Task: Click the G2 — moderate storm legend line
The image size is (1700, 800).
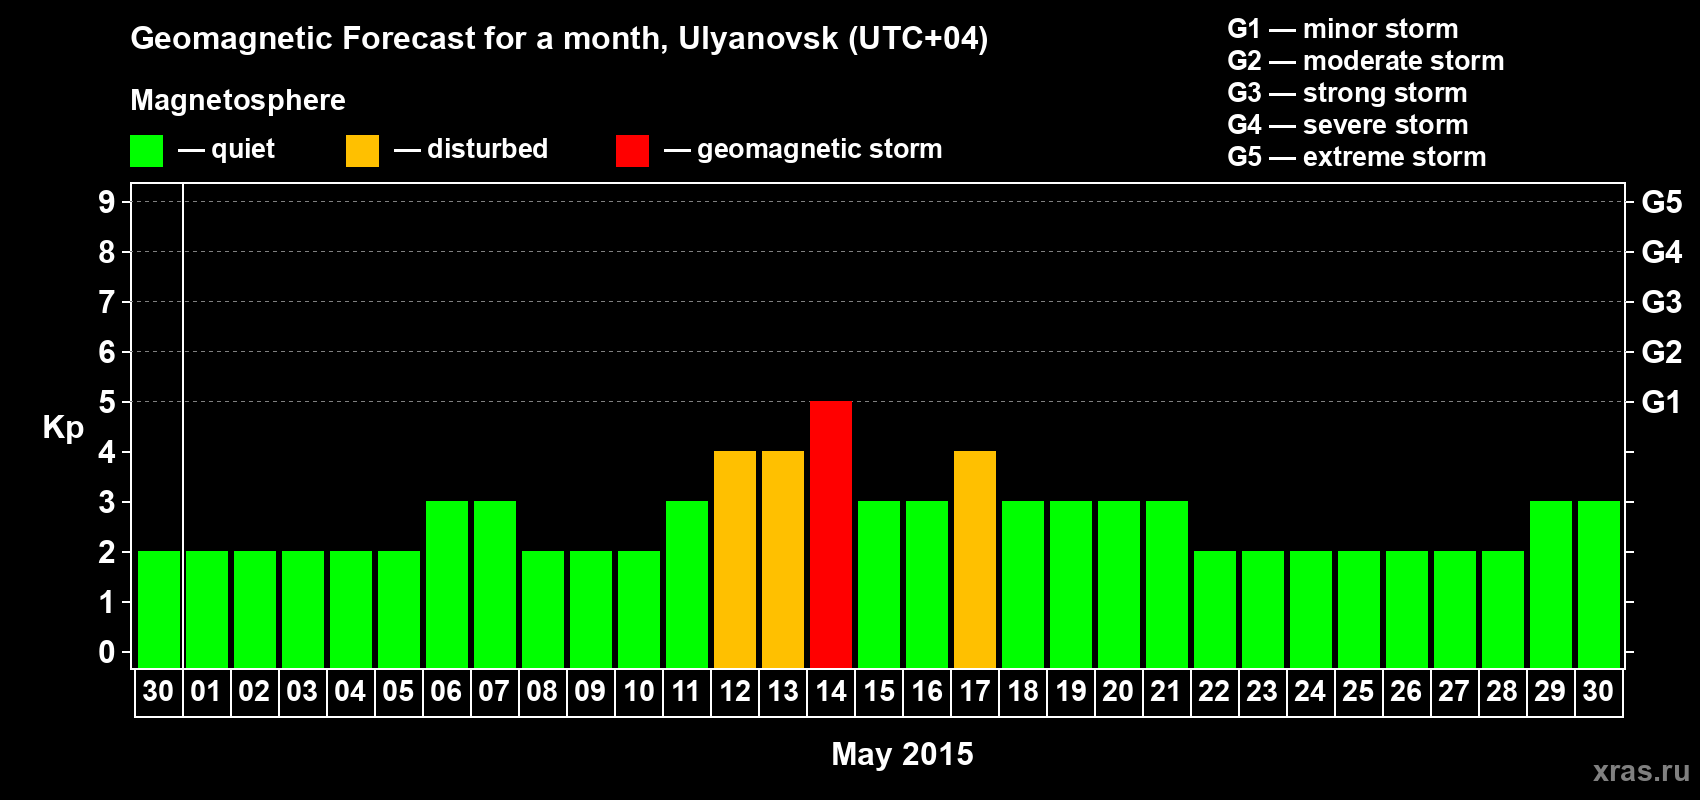Action: click(x=1366, y=61)
